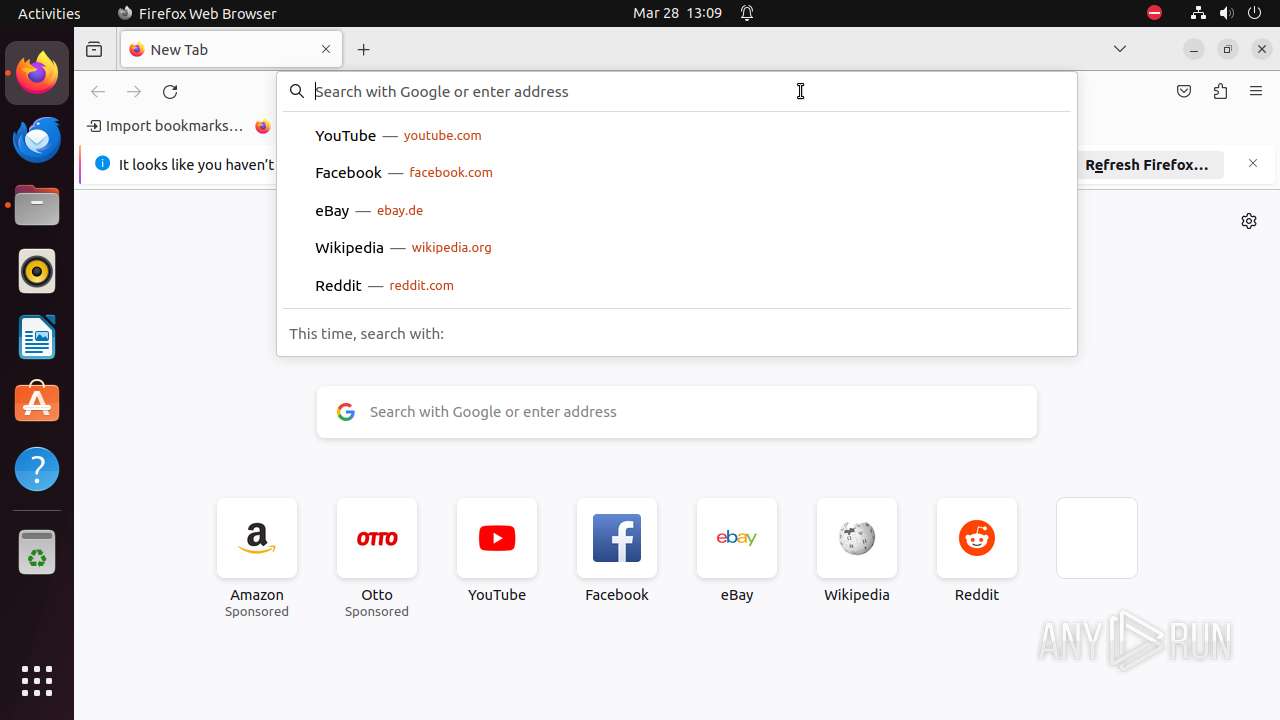The image size is (1280, 720).
Task: Open the Firefox application menu
Action: pos(1256,92)
